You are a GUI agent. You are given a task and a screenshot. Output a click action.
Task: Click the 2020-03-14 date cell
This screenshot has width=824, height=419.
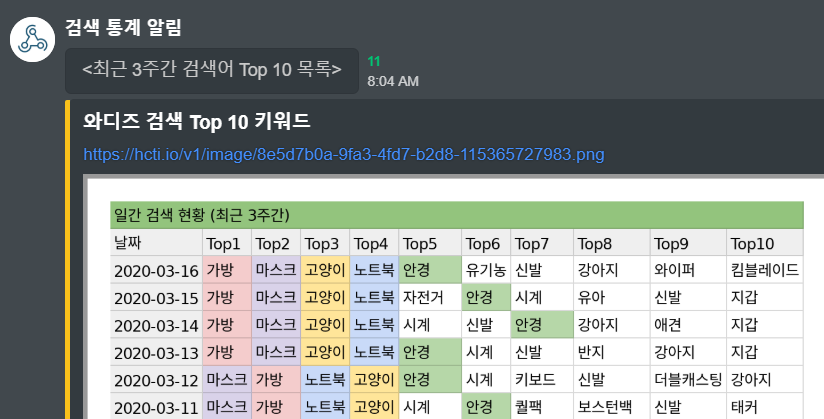click(156, 325)
